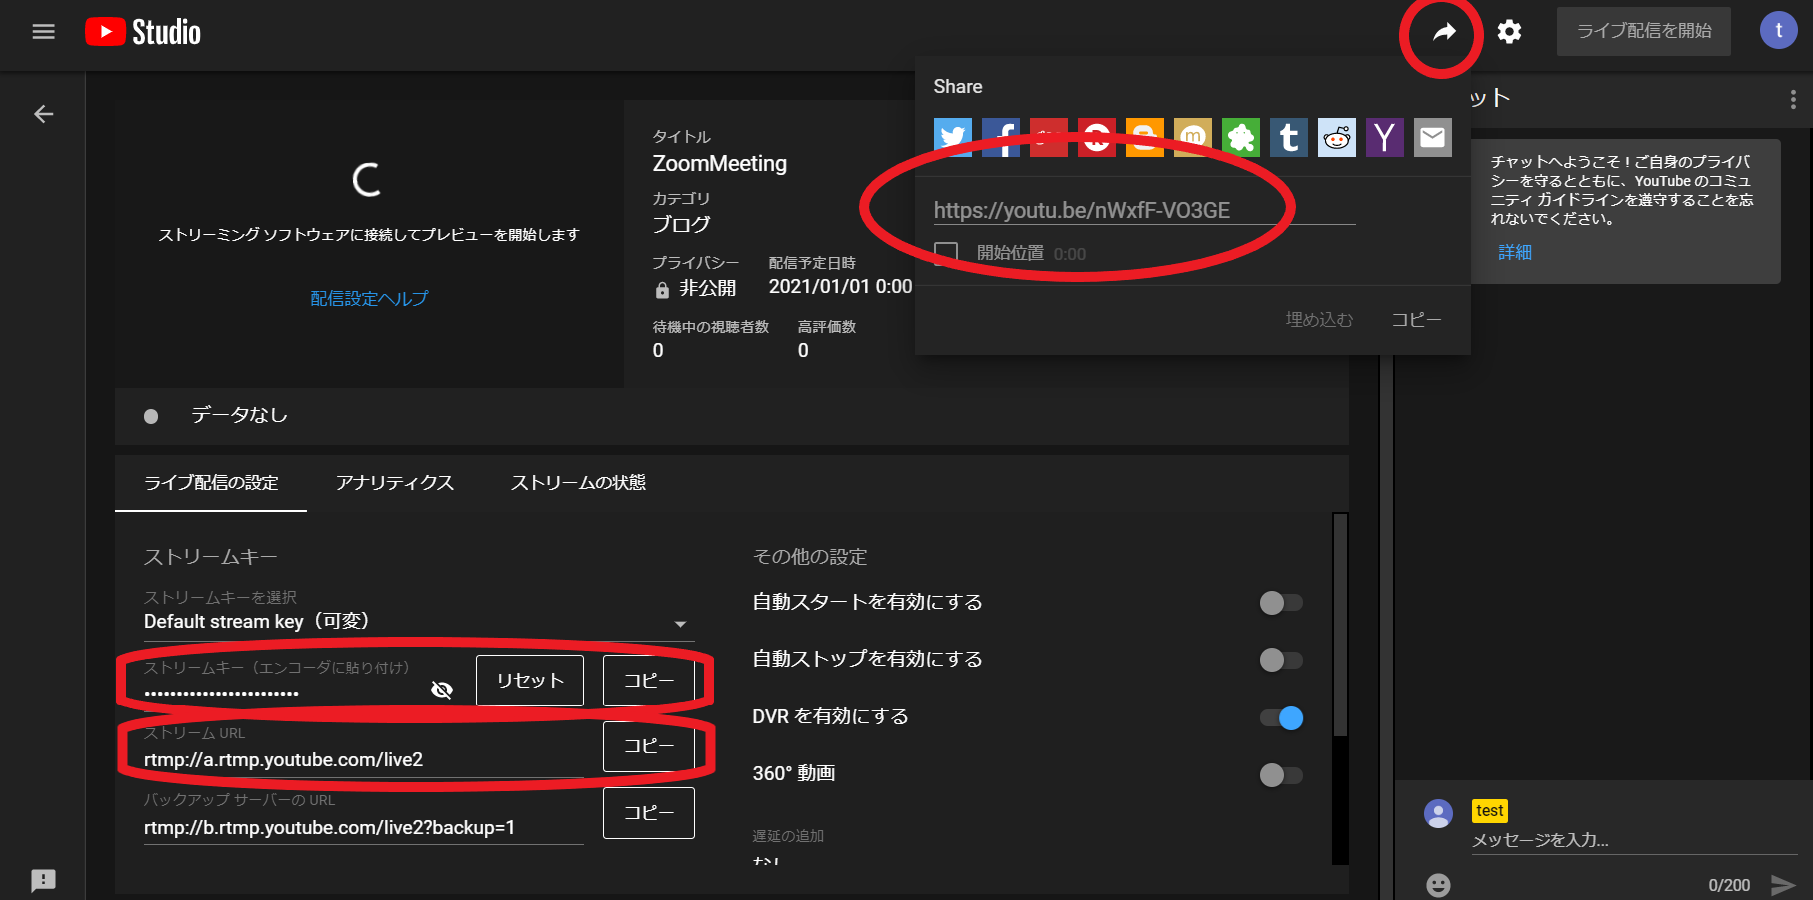
Task: Share the stream via Tumblr
Action: (x=1288, y=138)
